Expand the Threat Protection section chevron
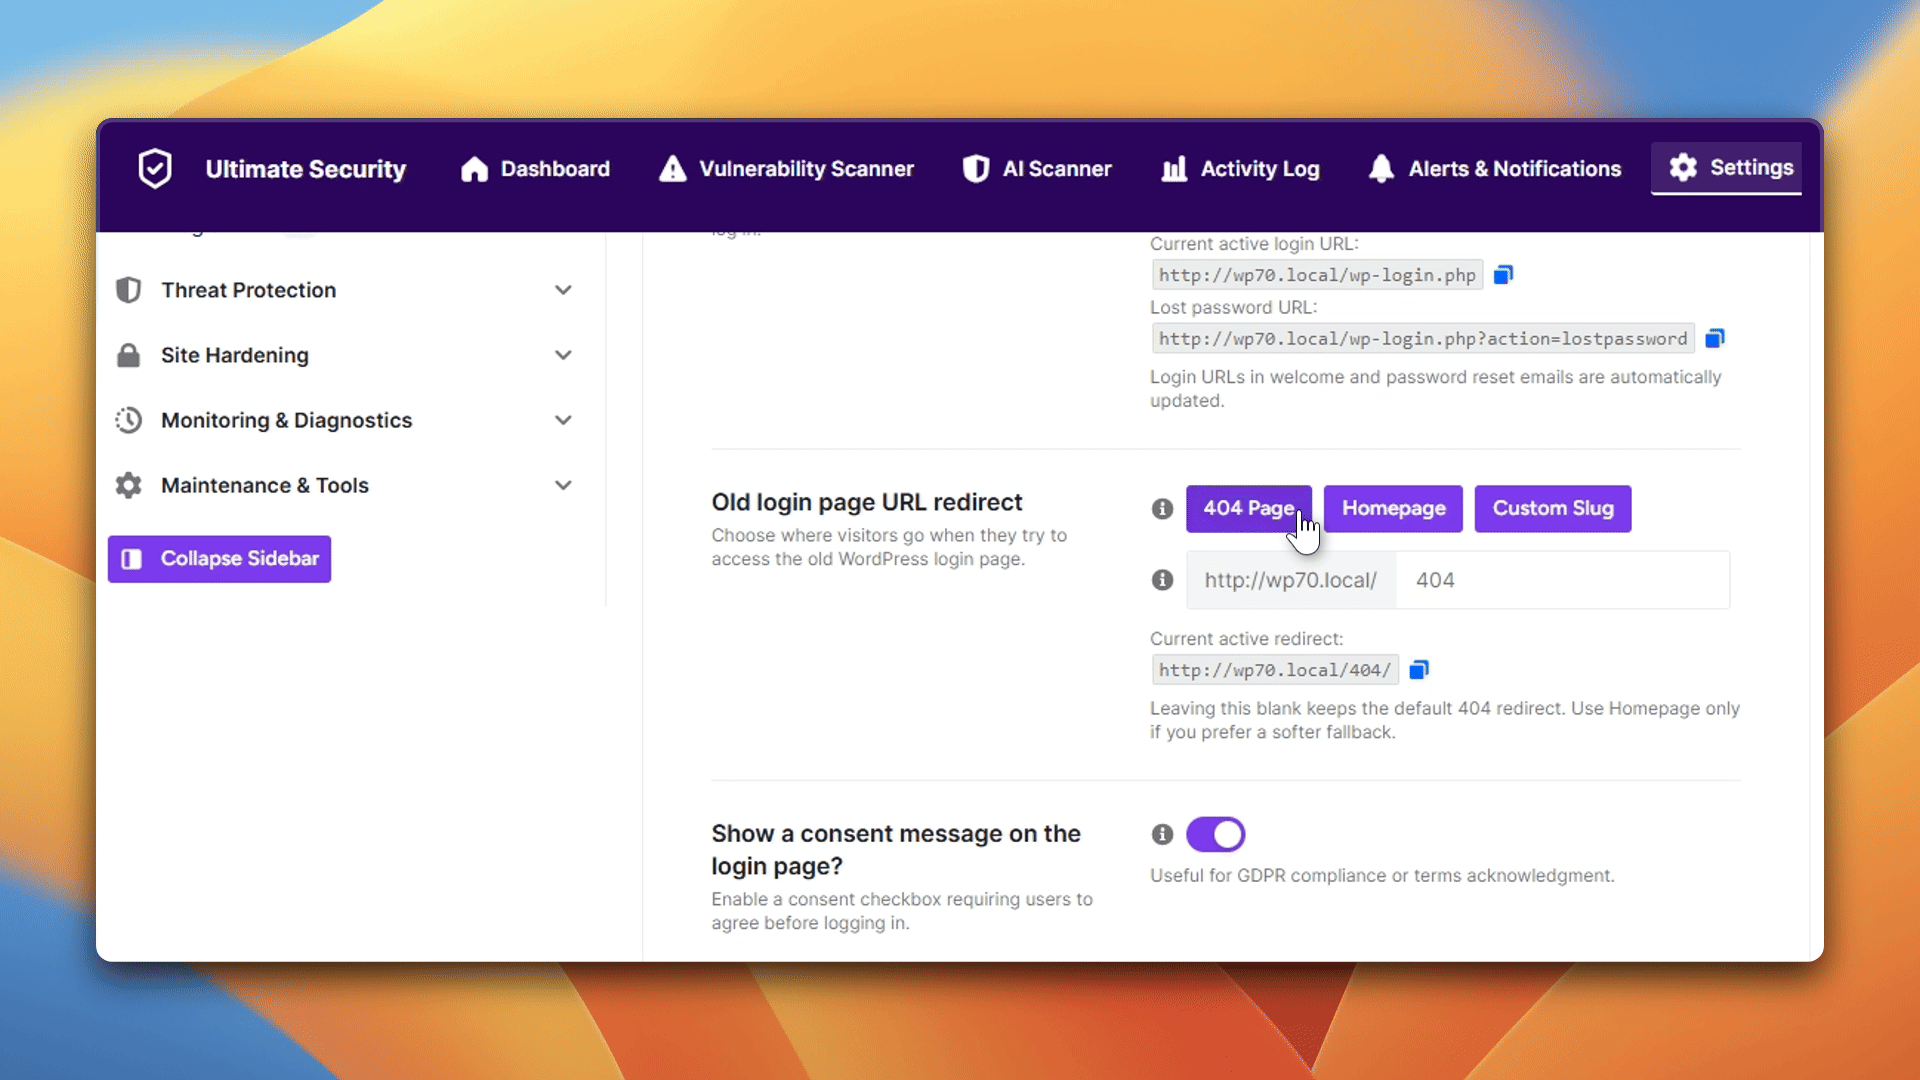Image resolution: width=1920 pixels, height=1080 pixels. pyautogui.click(x=563, y=290)
